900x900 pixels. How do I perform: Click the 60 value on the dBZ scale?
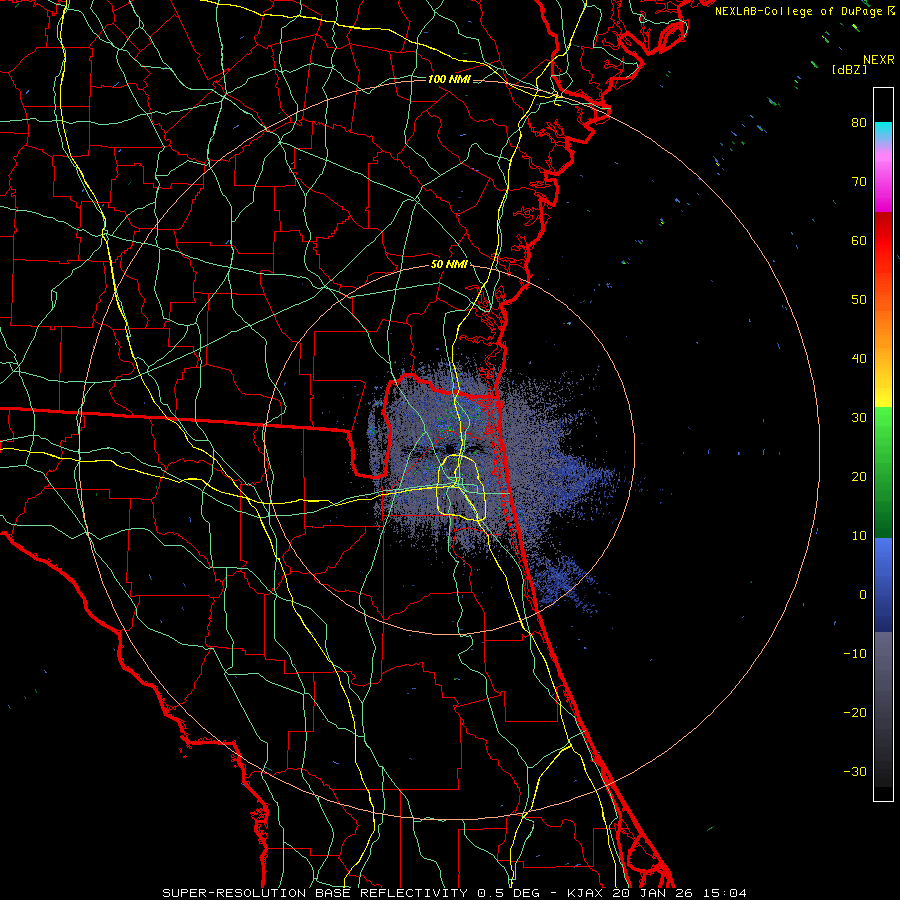859,240
